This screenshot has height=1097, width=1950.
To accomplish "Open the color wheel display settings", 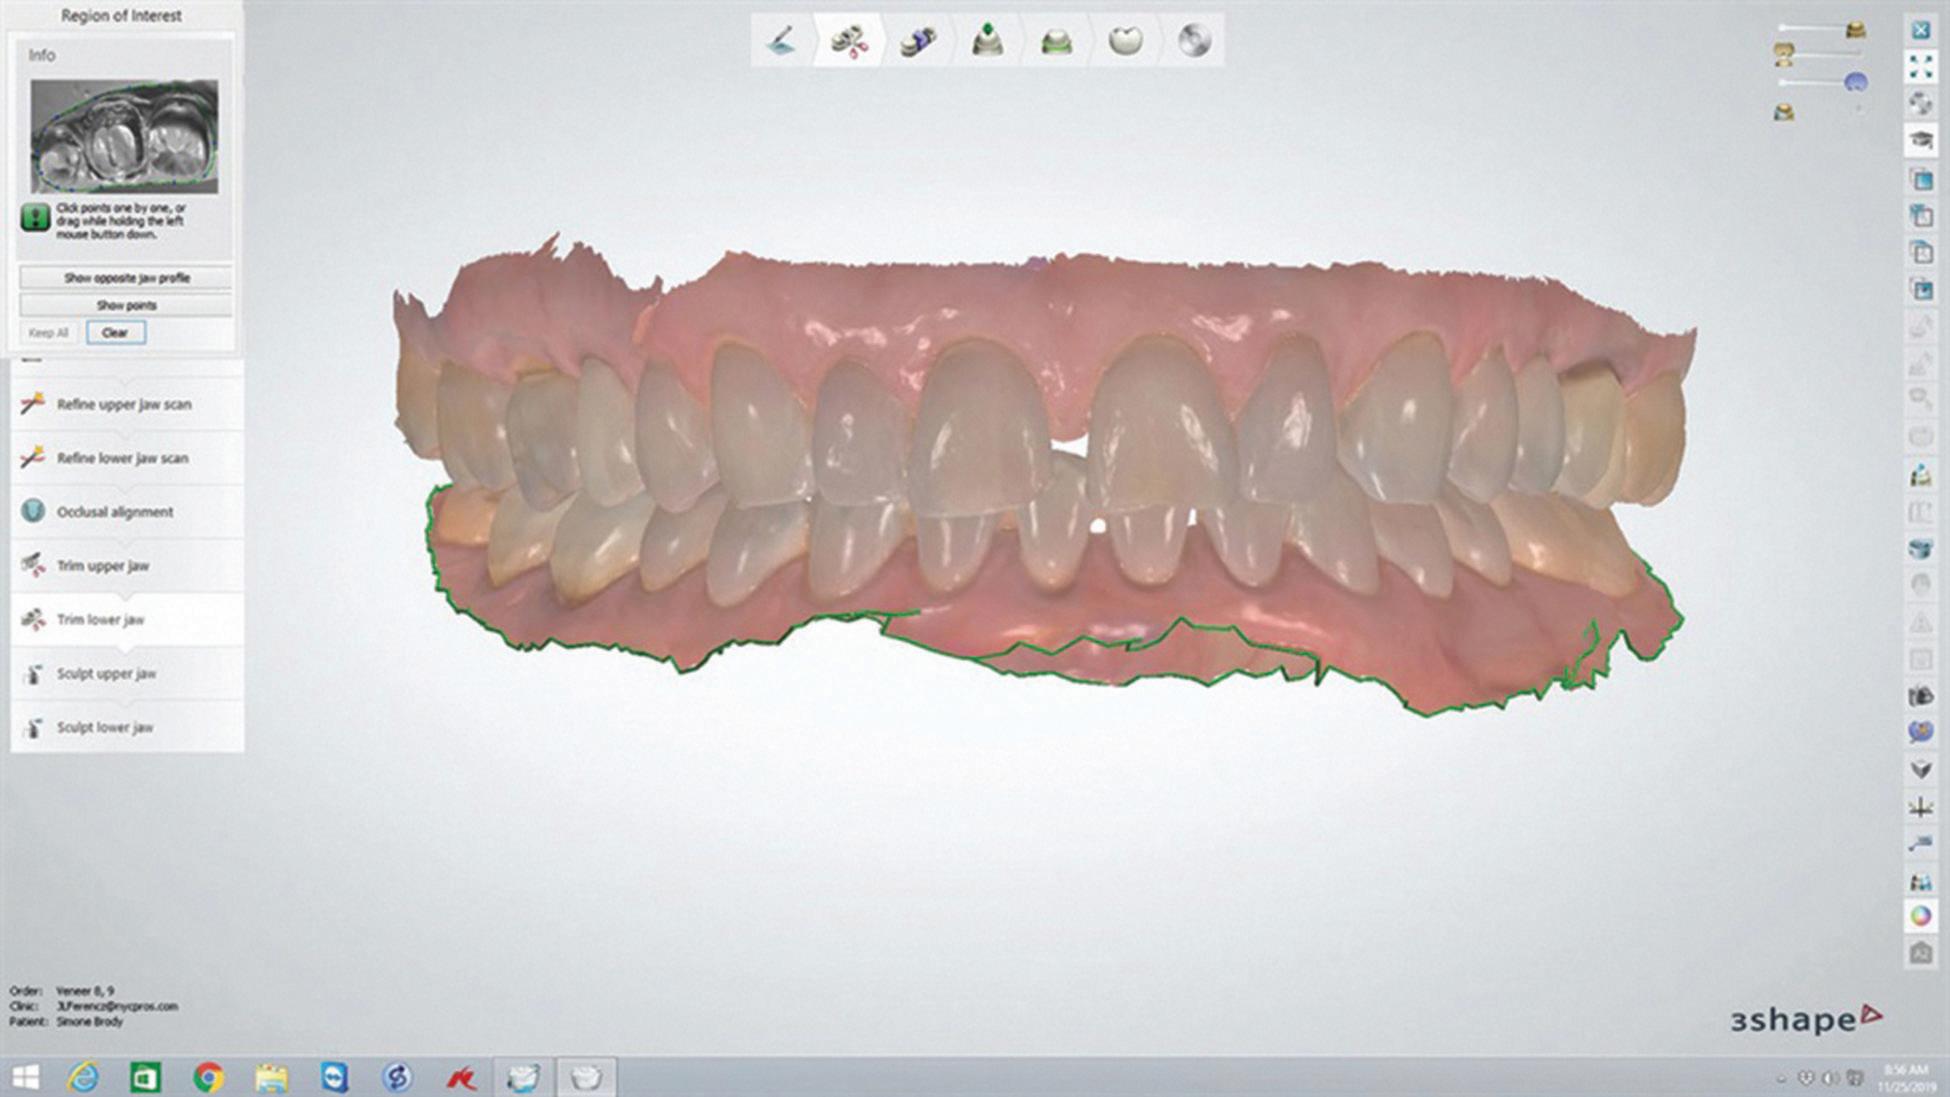I will pyautogui.click(x=1920, y=916).
